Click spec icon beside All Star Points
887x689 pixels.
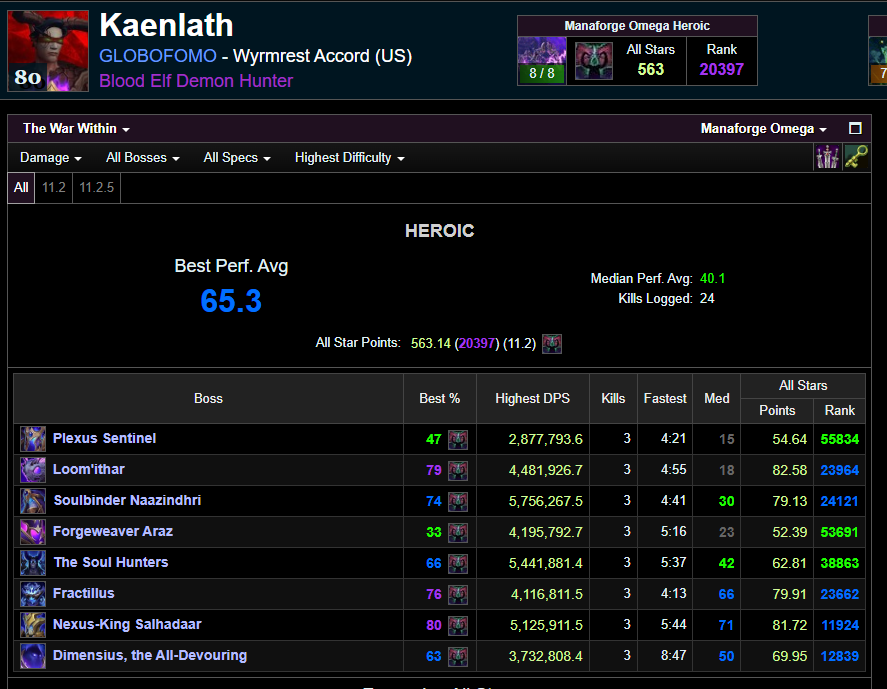pos(552,343)
